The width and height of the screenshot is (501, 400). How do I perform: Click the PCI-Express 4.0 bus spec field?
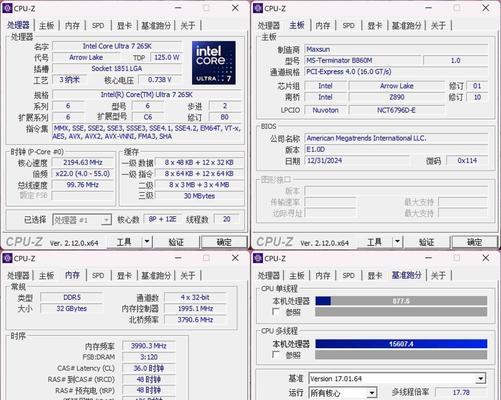[396, 72]
